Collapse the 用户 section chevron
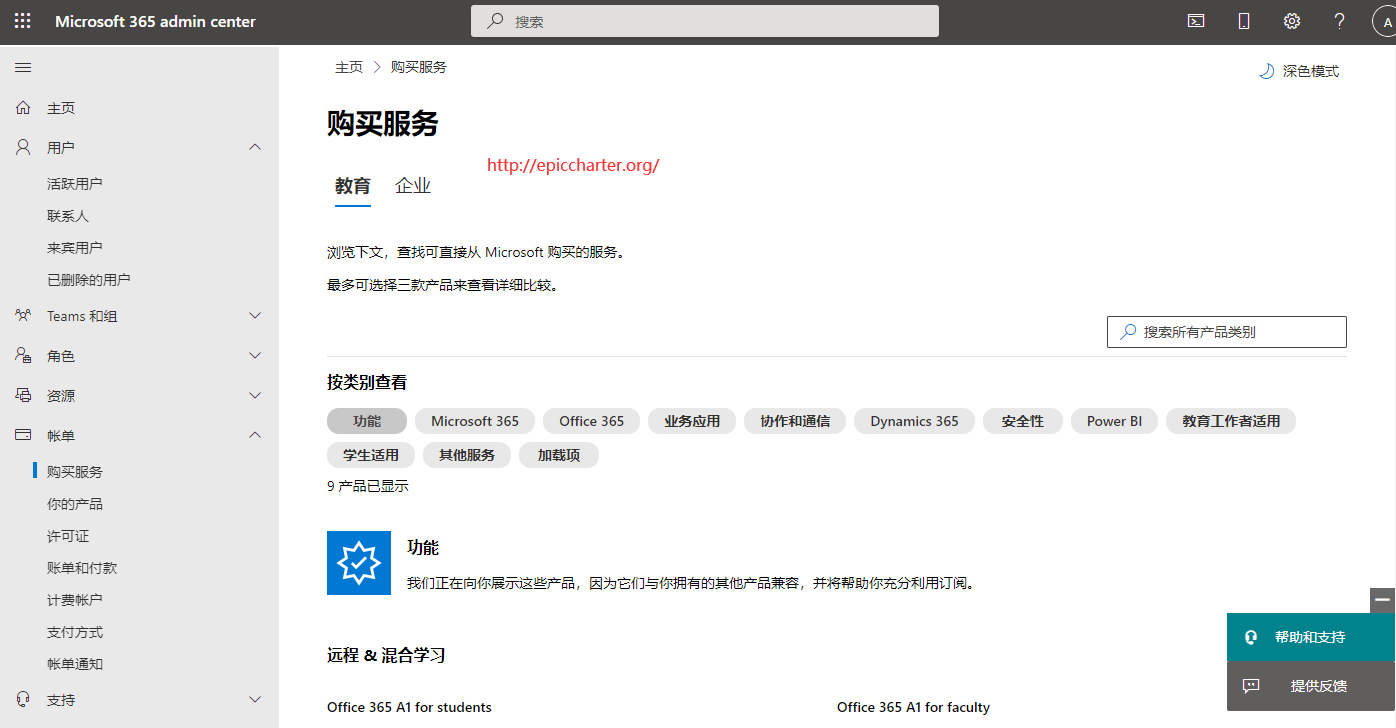Viewport: 1396px width, 728px height. point(255,147)
